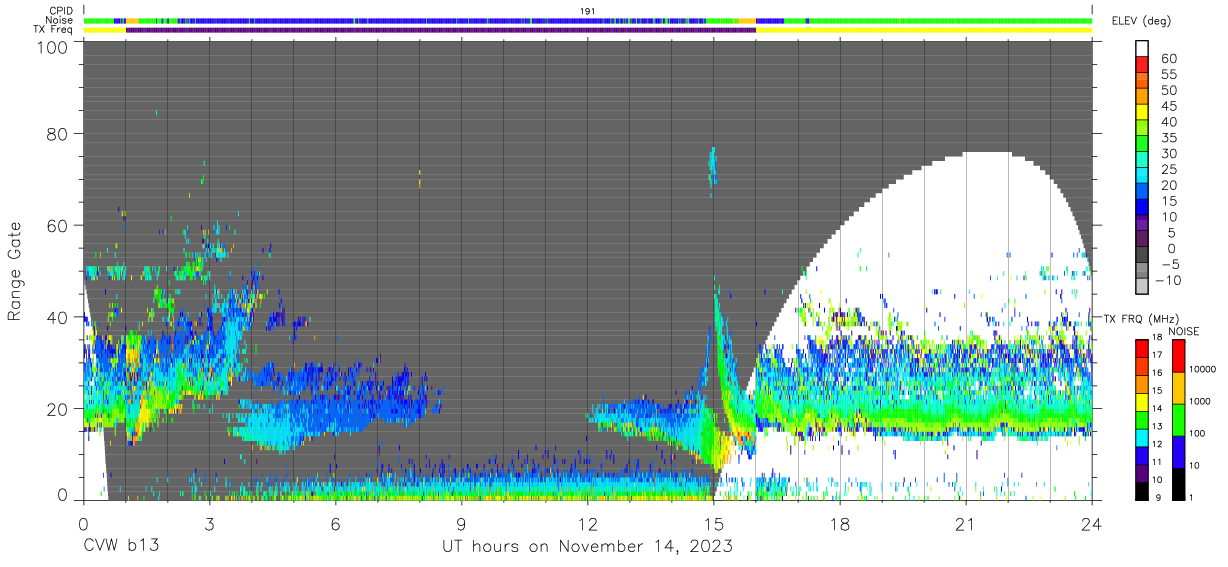This screenshot has width=1228, height=567.
Task: Click the 'ELEV (deg)' colorbar title
Action: (x=1140, y=21)
